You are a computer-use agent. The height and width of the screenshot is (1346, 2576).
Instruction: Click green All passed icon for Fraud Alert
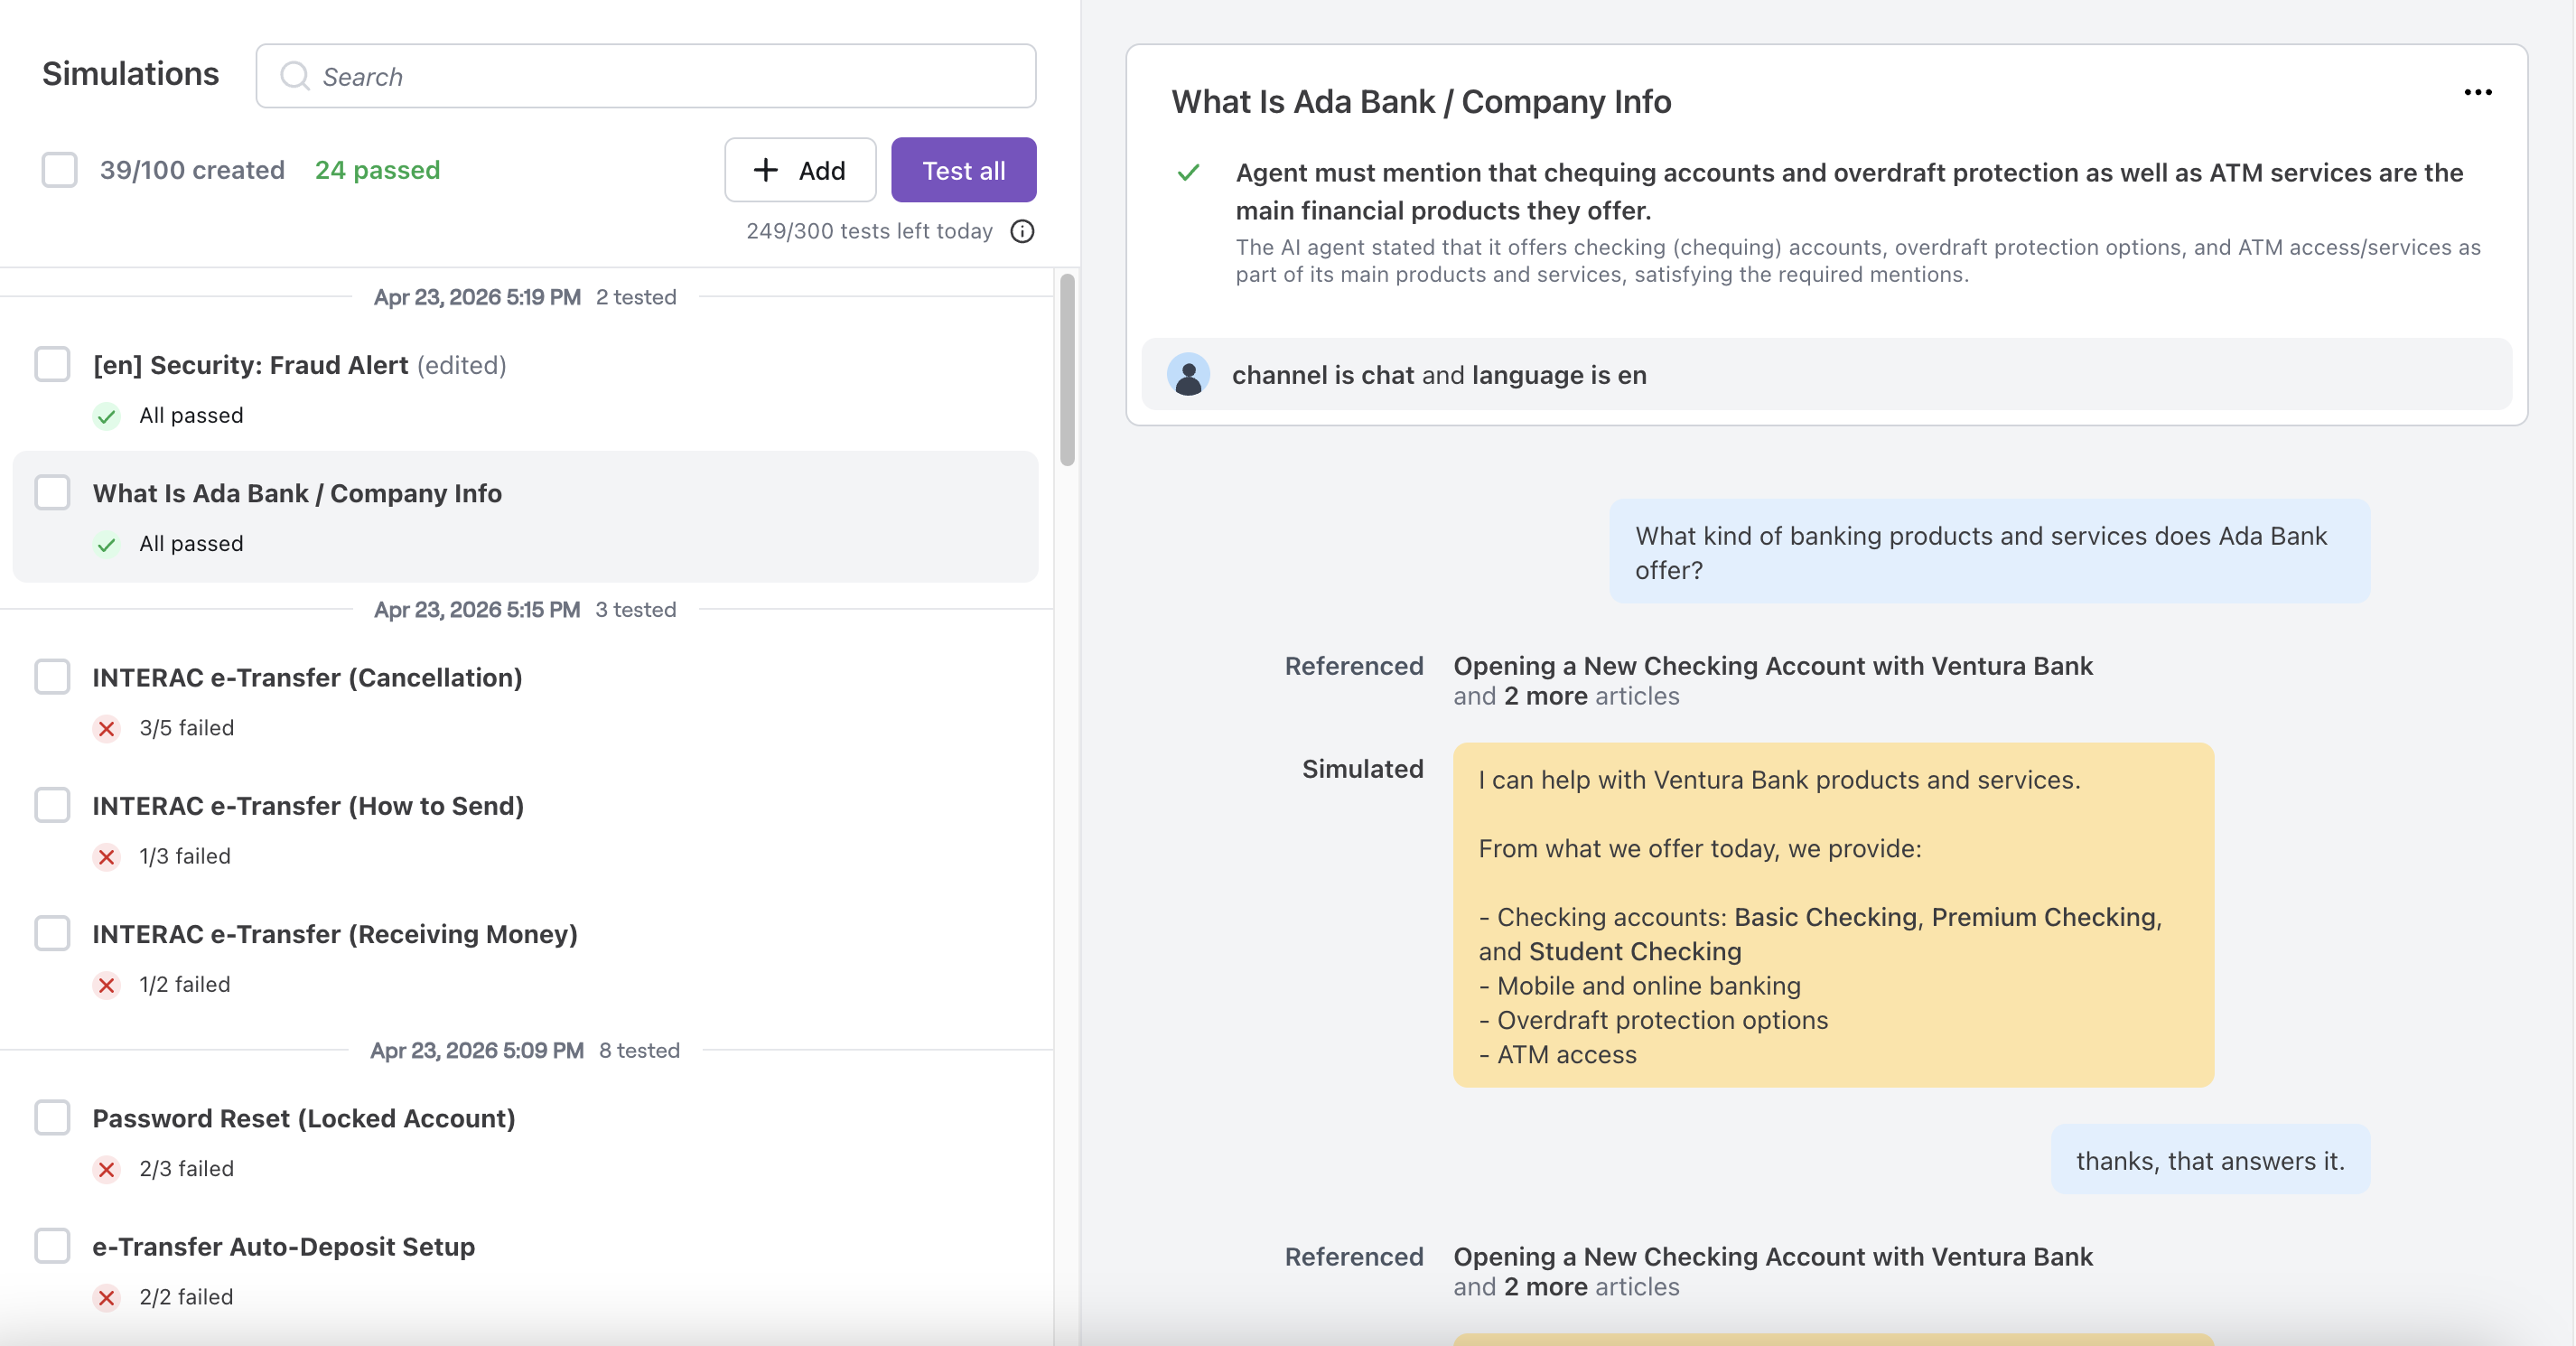[106, 416]
